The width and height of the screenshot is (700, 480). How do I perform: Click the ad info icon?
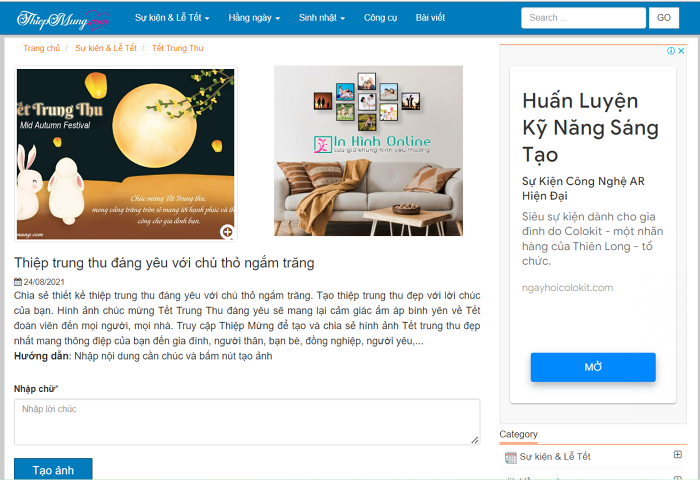pos(671,51)
